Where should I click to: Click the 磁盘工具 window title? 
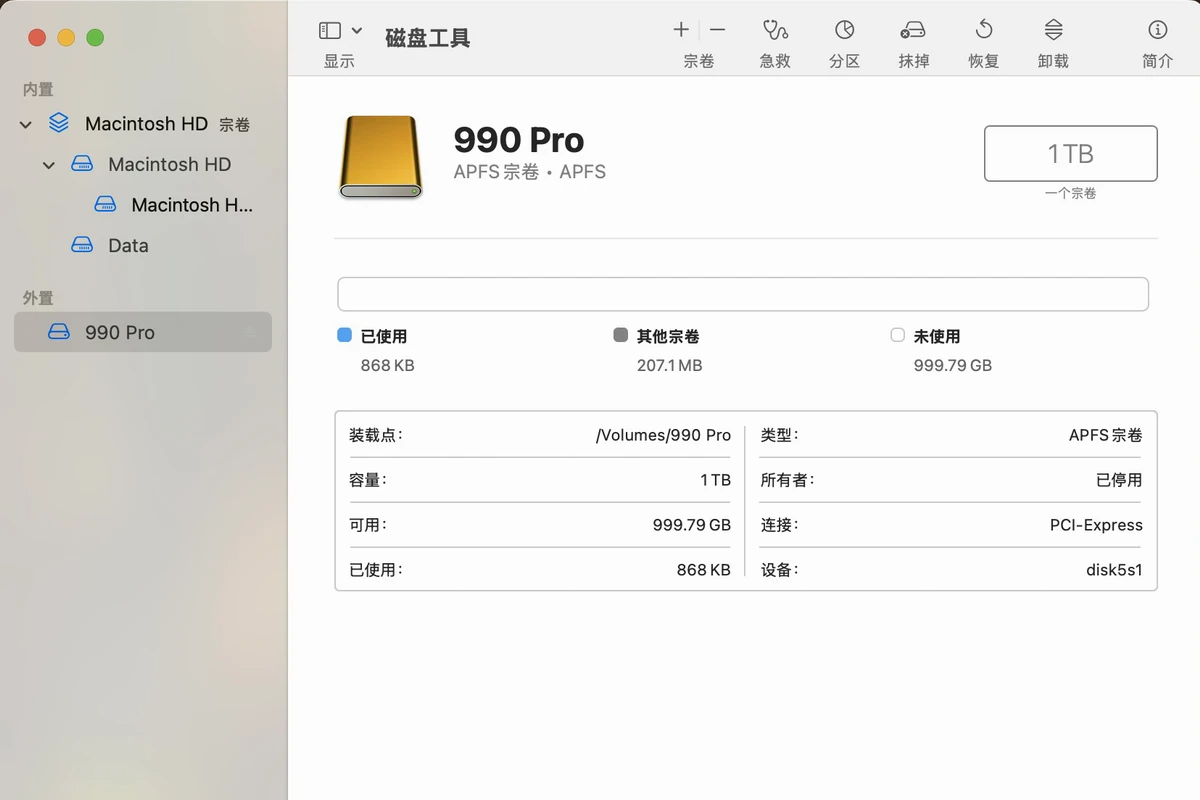pyautogui.click(x=428, y=38)
